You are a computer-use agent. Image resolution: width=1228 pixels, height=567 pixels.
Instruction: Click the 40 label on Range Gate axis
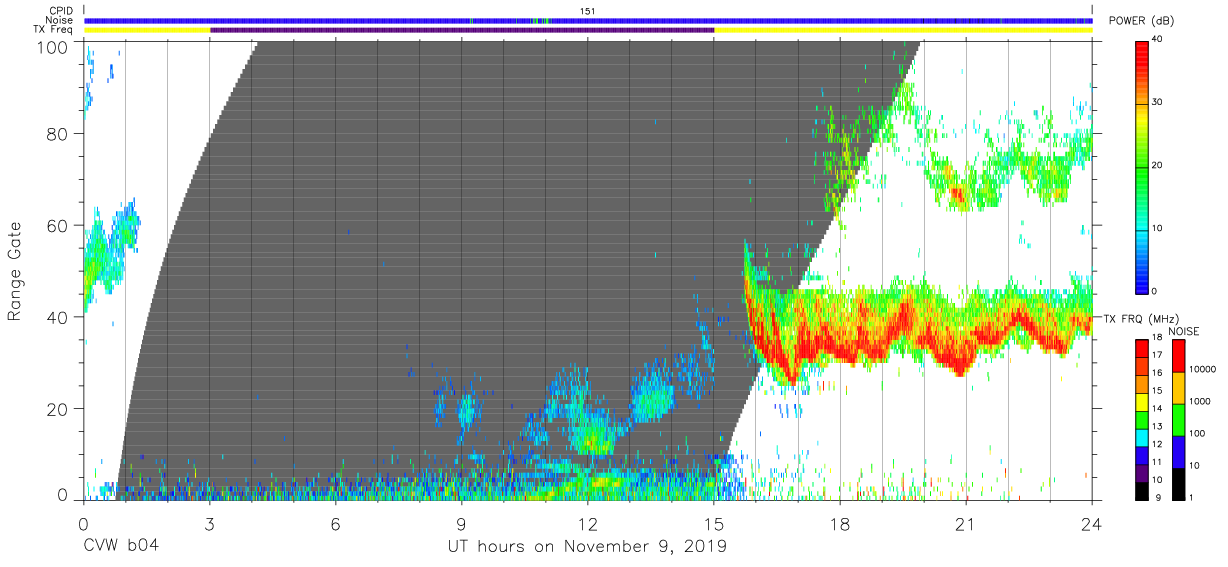[x=59, y=317]
